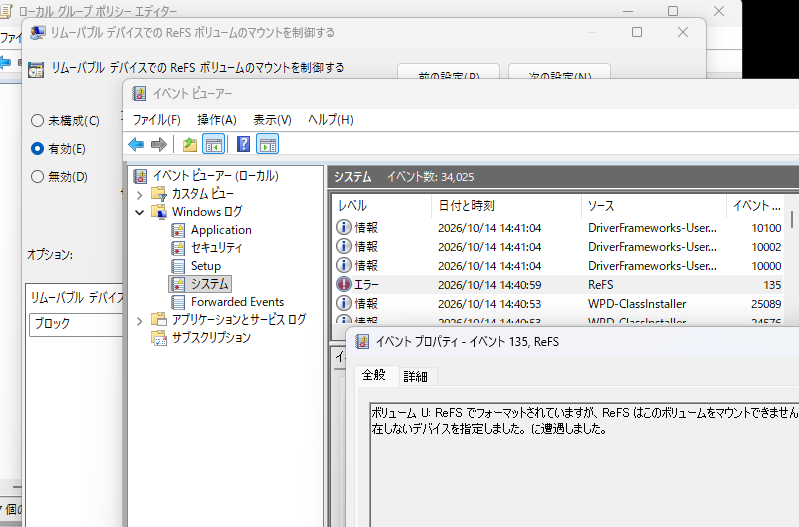Toggle the console tree pane toolbar icon
799x527 pixels.
point(214,145)
